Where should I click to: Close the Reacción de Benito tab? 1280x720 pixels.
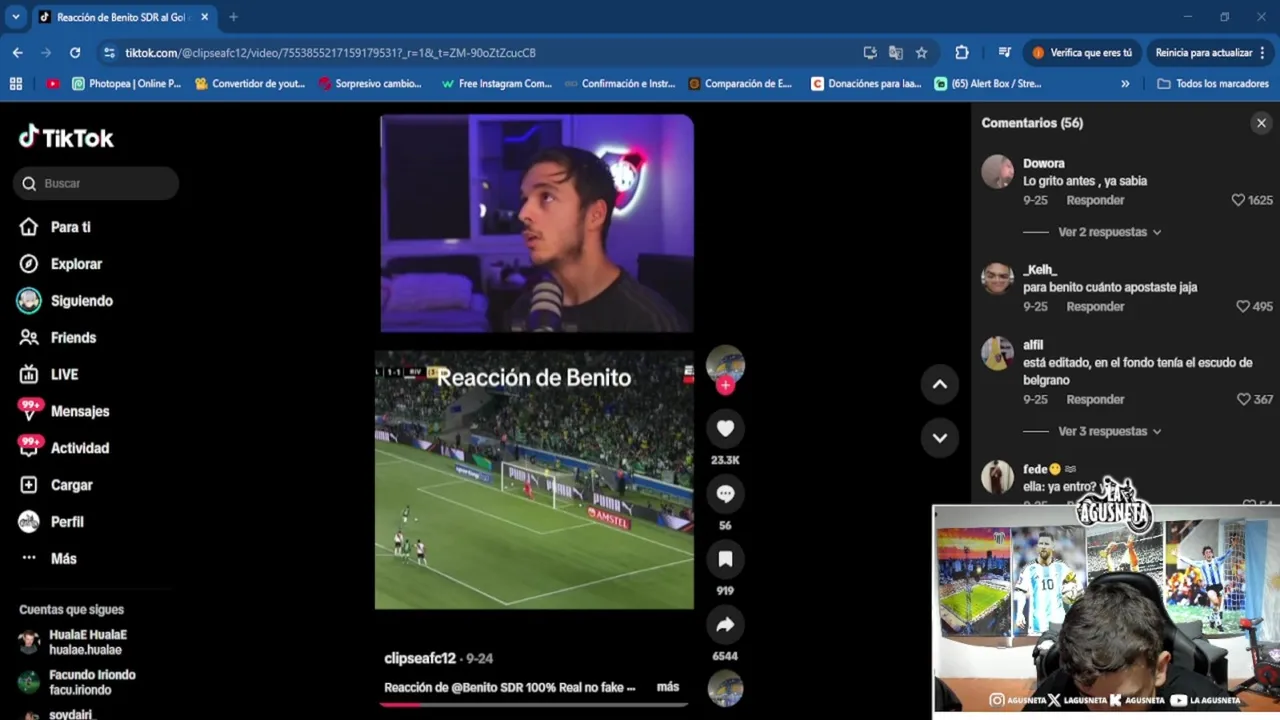tap(204, 17)
